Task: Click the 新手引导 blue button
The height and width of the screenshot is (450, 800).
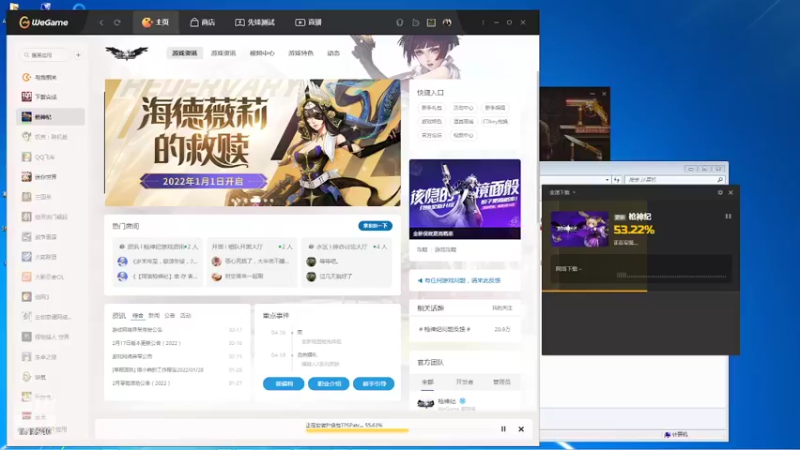Action: pos(373,384)
